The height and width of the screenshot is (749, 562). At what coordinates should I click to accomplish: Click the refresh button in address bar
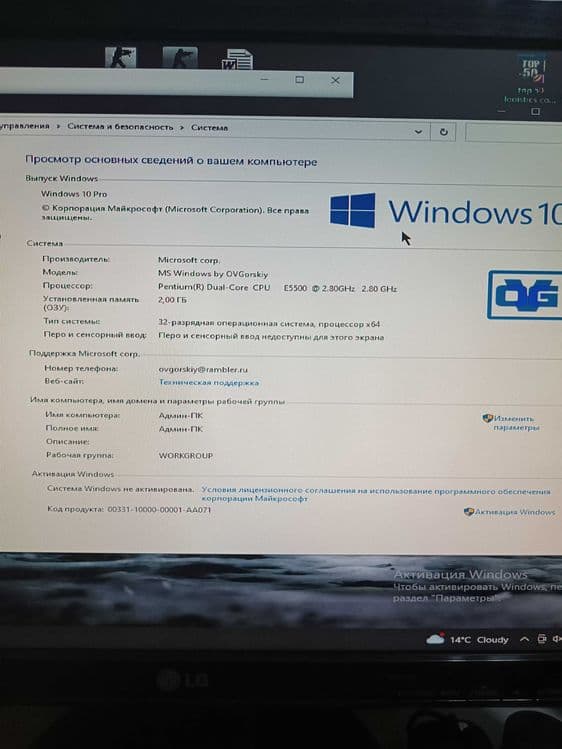443,132
